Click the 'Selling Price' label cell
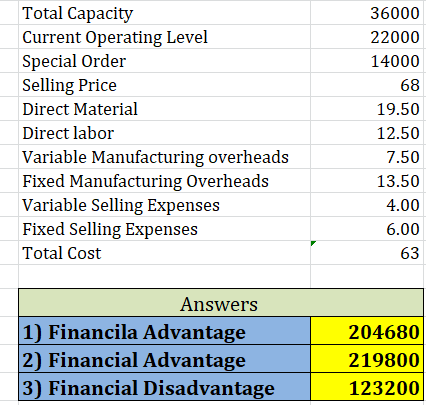Screen dimensions: 426x405 pos(164,85)
